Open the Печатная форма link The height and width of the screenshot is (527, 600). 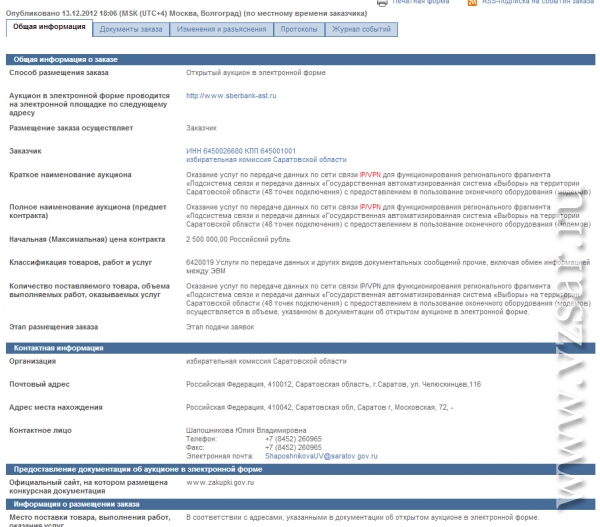pos(421,2)
